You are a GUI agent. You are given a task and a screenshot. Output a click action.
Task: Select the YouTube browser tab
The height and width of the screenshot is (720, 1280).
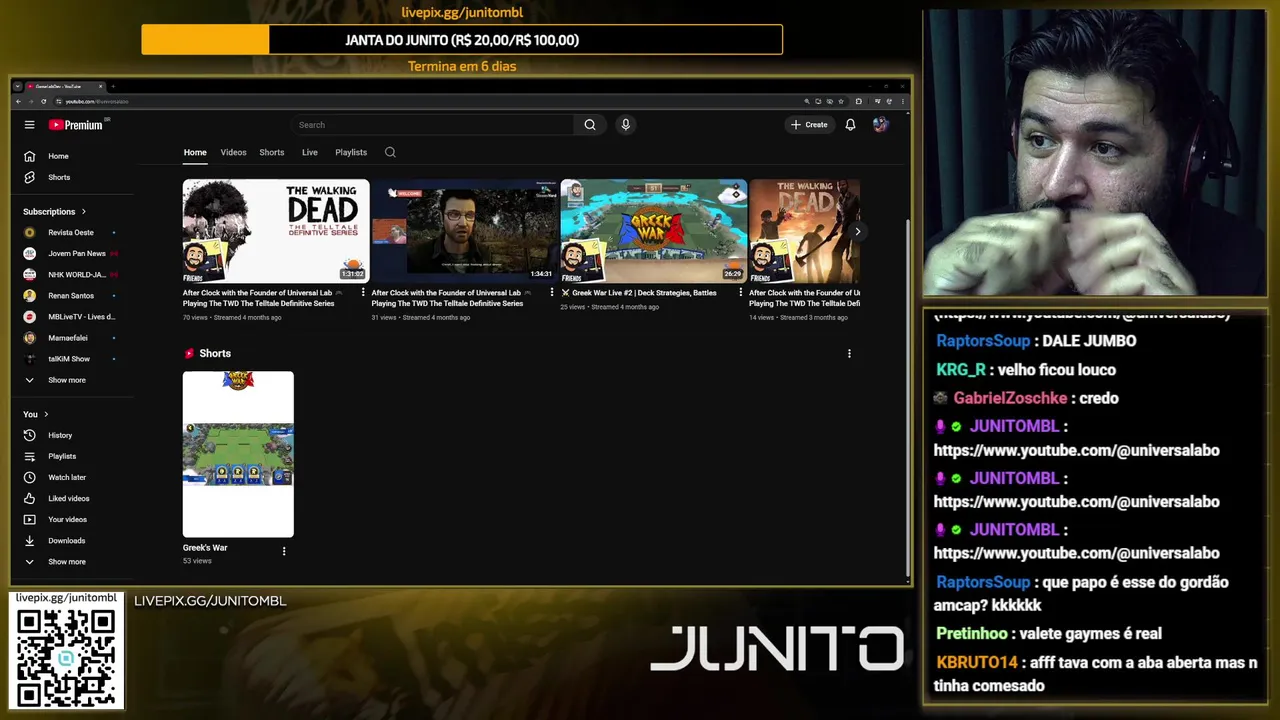tap(63, 87)
